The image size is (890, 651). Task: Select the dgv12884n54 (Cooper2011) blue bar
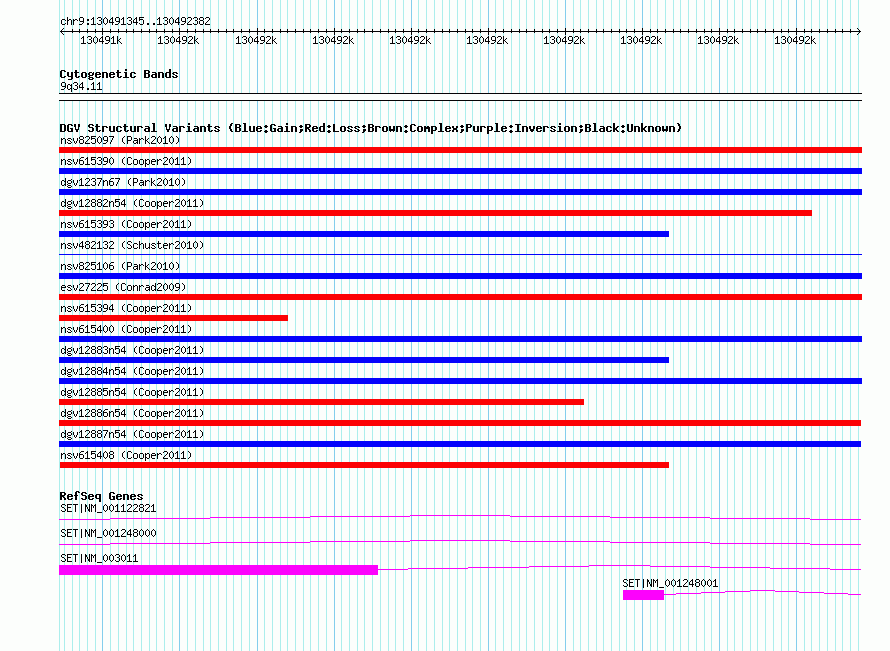pyautogui.click(x=460, y=381)
